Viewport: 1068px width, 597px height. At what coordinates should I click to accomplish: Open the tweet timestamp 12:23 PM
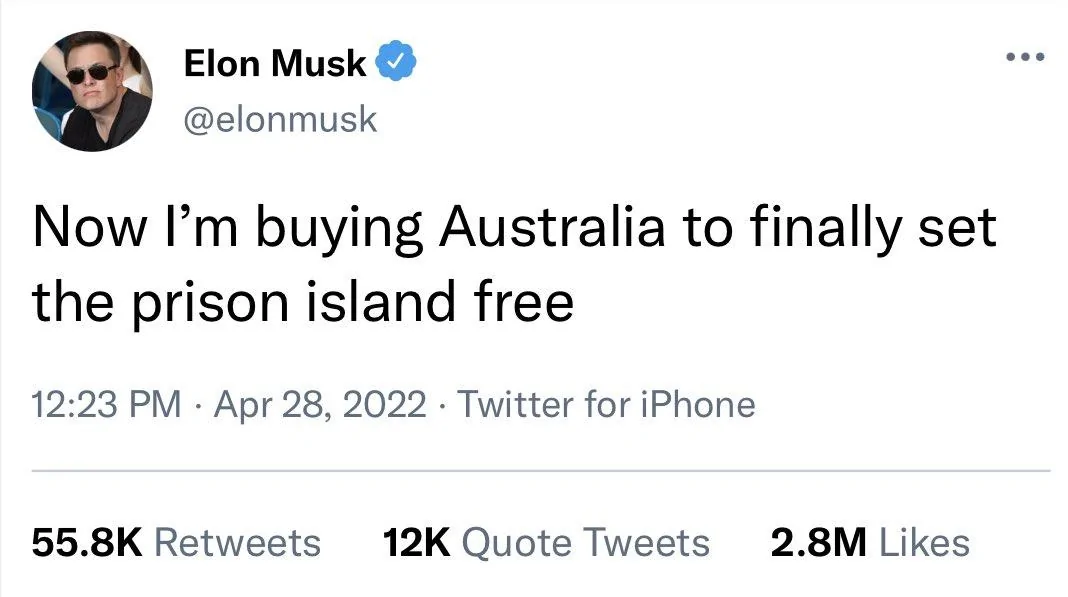point(103,404)
